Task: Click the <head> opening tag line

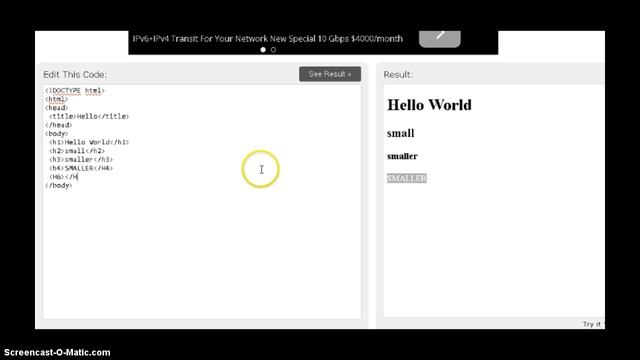Action: 56,108
